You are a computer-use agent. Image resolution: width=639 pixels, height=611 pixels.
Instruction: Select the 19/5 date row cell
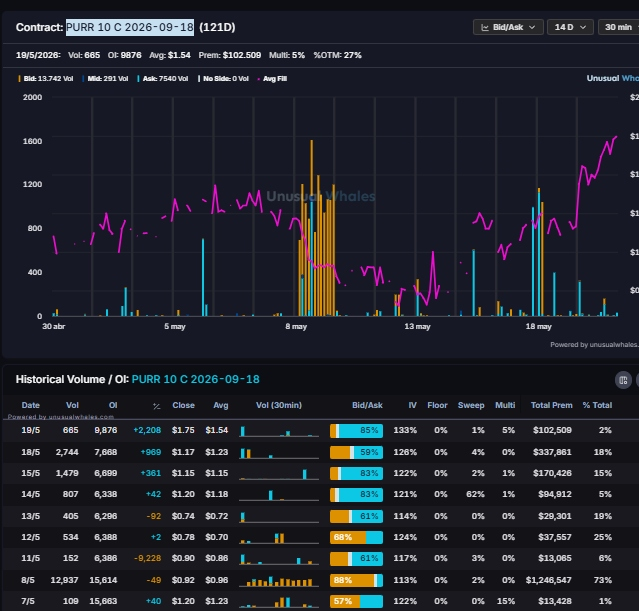tap(31, 430)
